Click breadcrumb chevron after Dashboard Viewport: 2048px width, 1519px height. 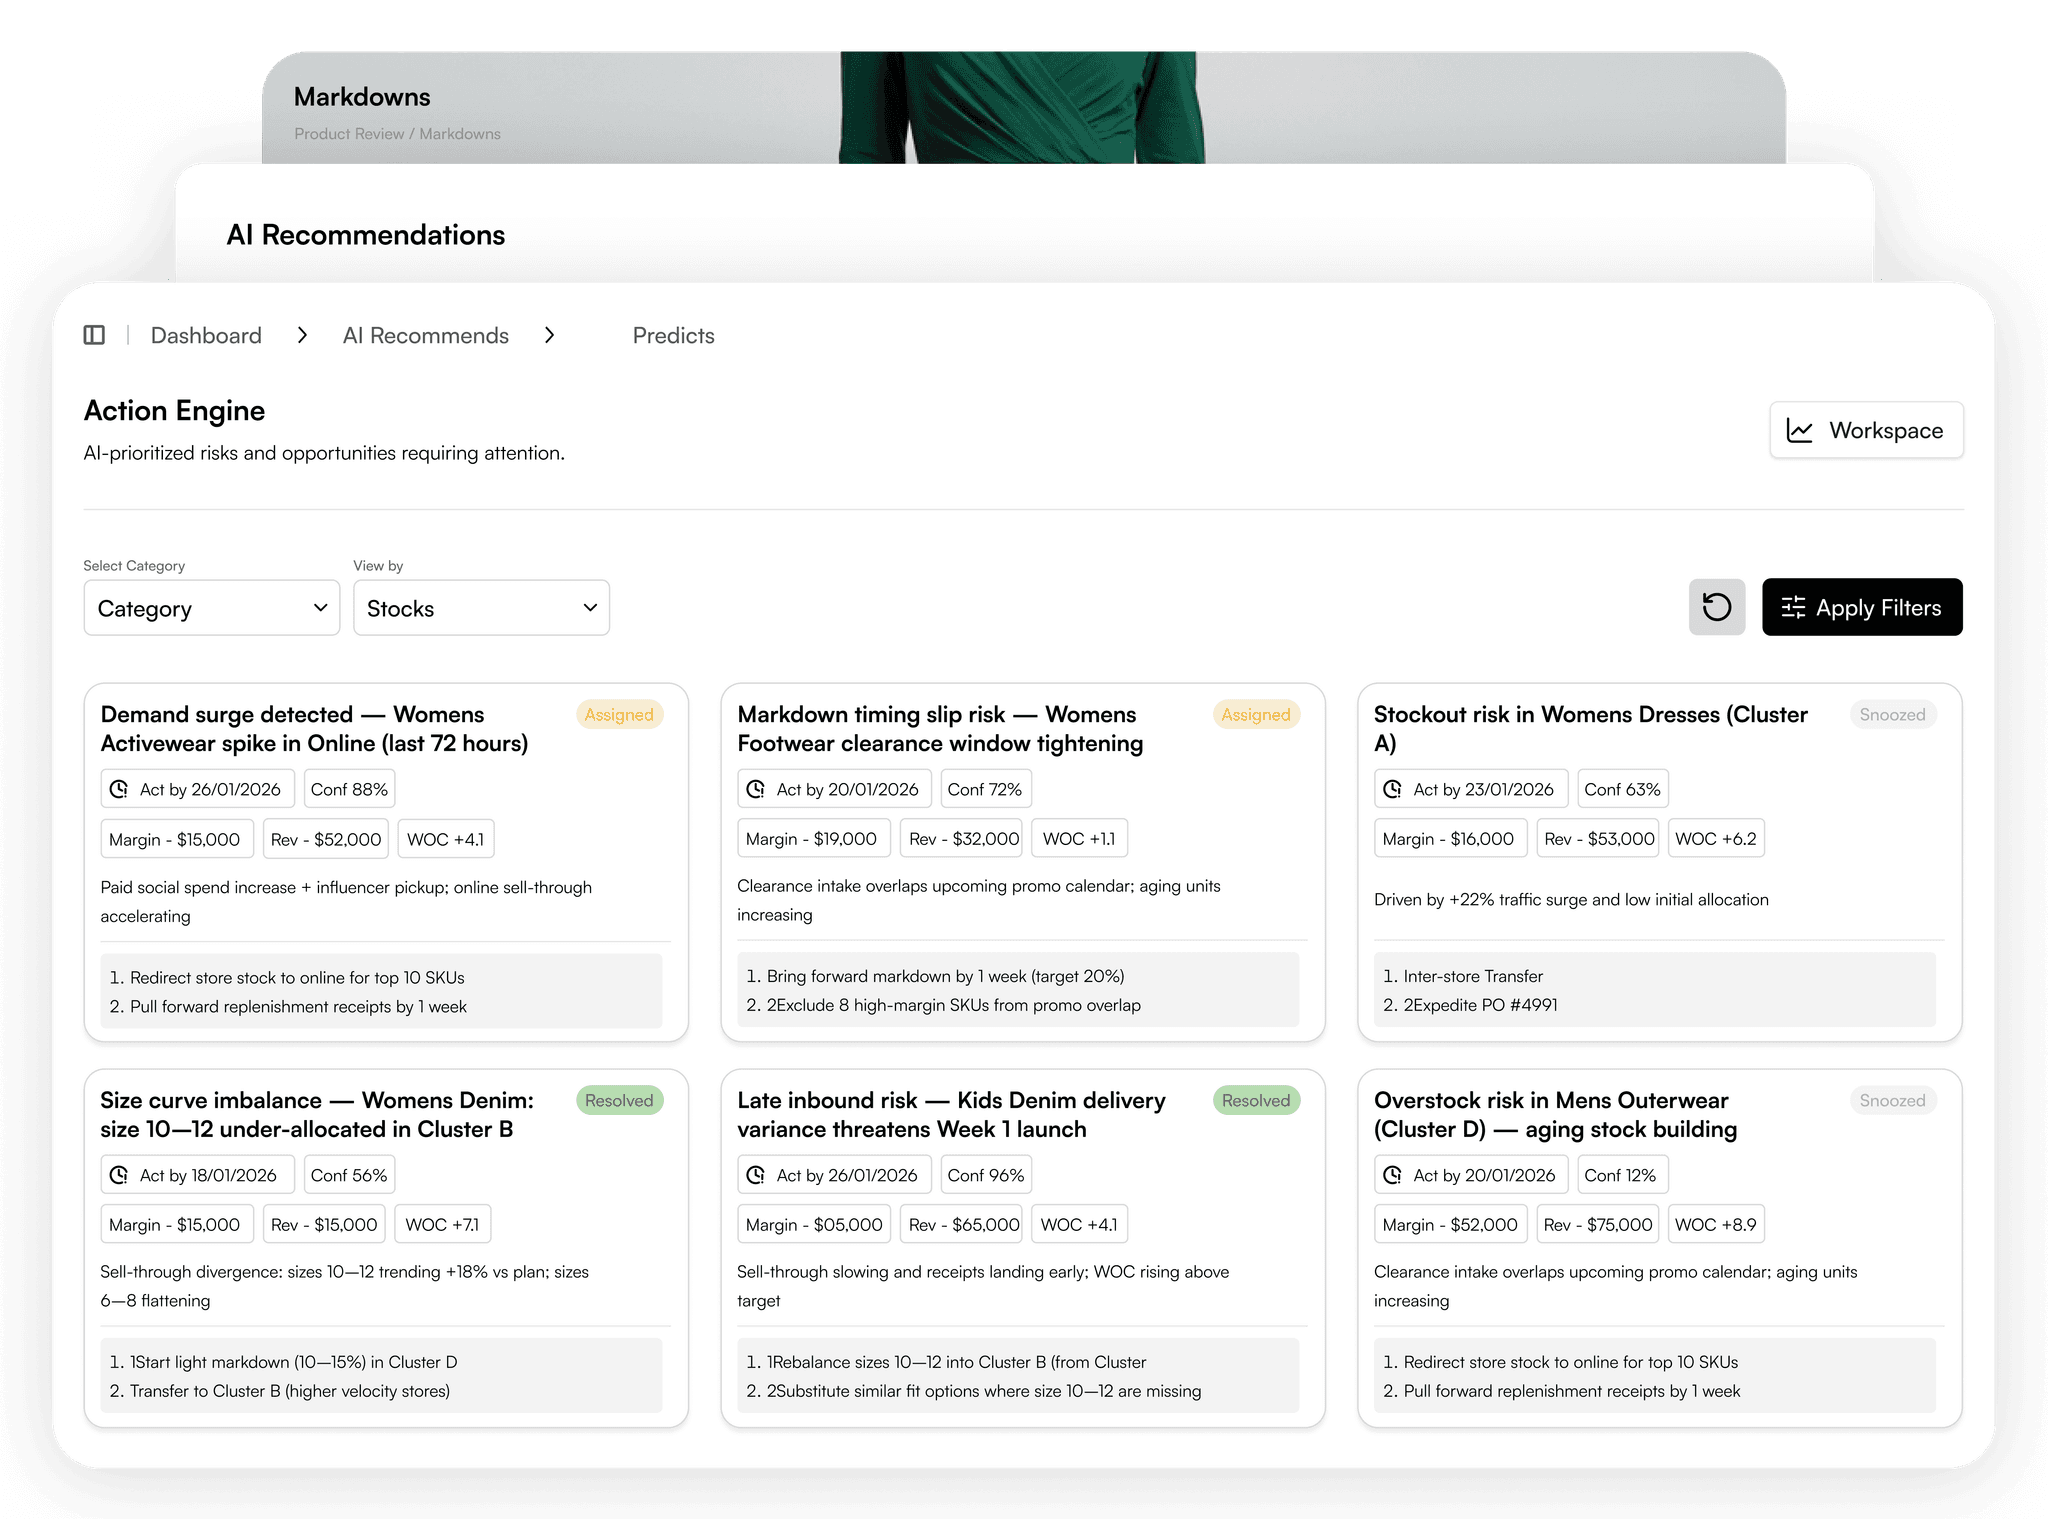[302, 335]
